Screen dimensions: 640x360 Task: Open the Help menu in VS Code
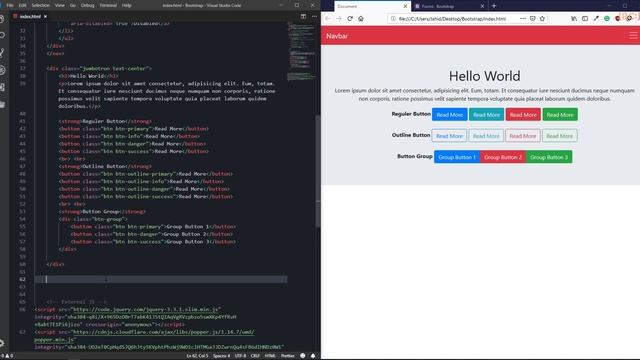127,5
